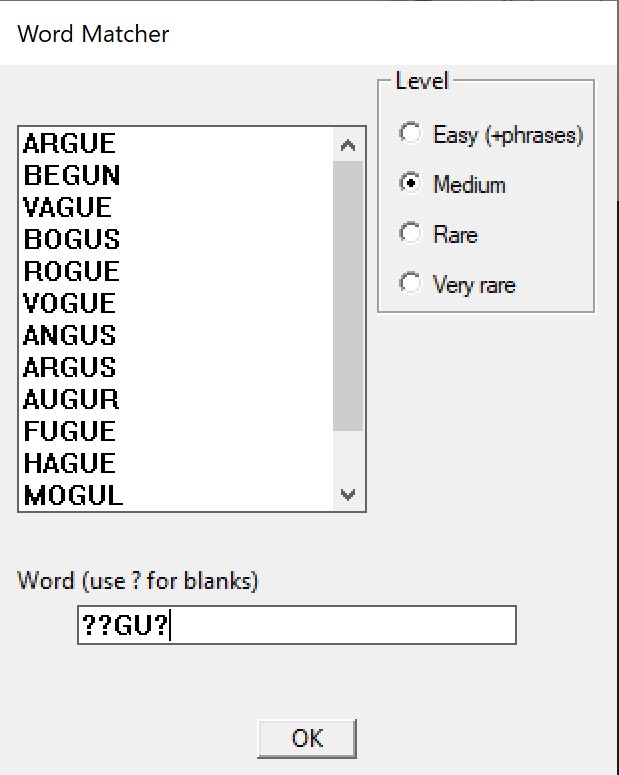Choose AUGUR in the word list
Image resolution: width=619 pixels, height=775 pixels.
176,399
